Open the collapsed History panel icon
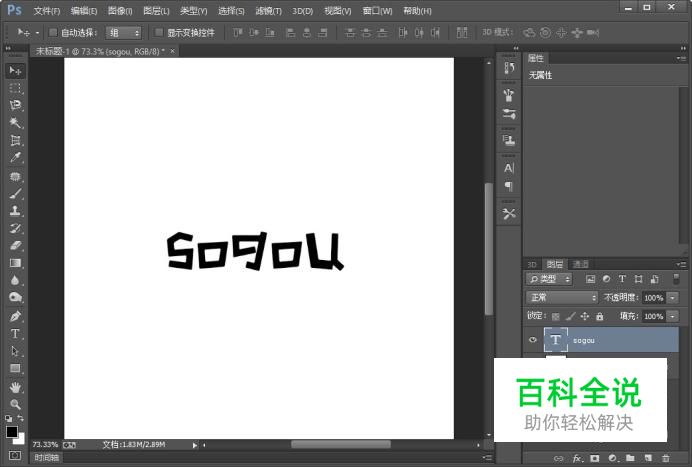The image size is (692, 467). coord(509,68)
